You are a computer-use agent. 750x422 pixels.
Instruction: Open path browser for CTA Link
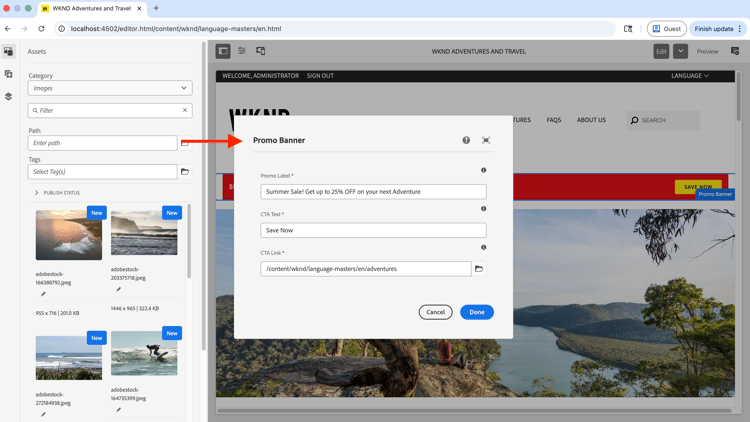click(479, 269)
